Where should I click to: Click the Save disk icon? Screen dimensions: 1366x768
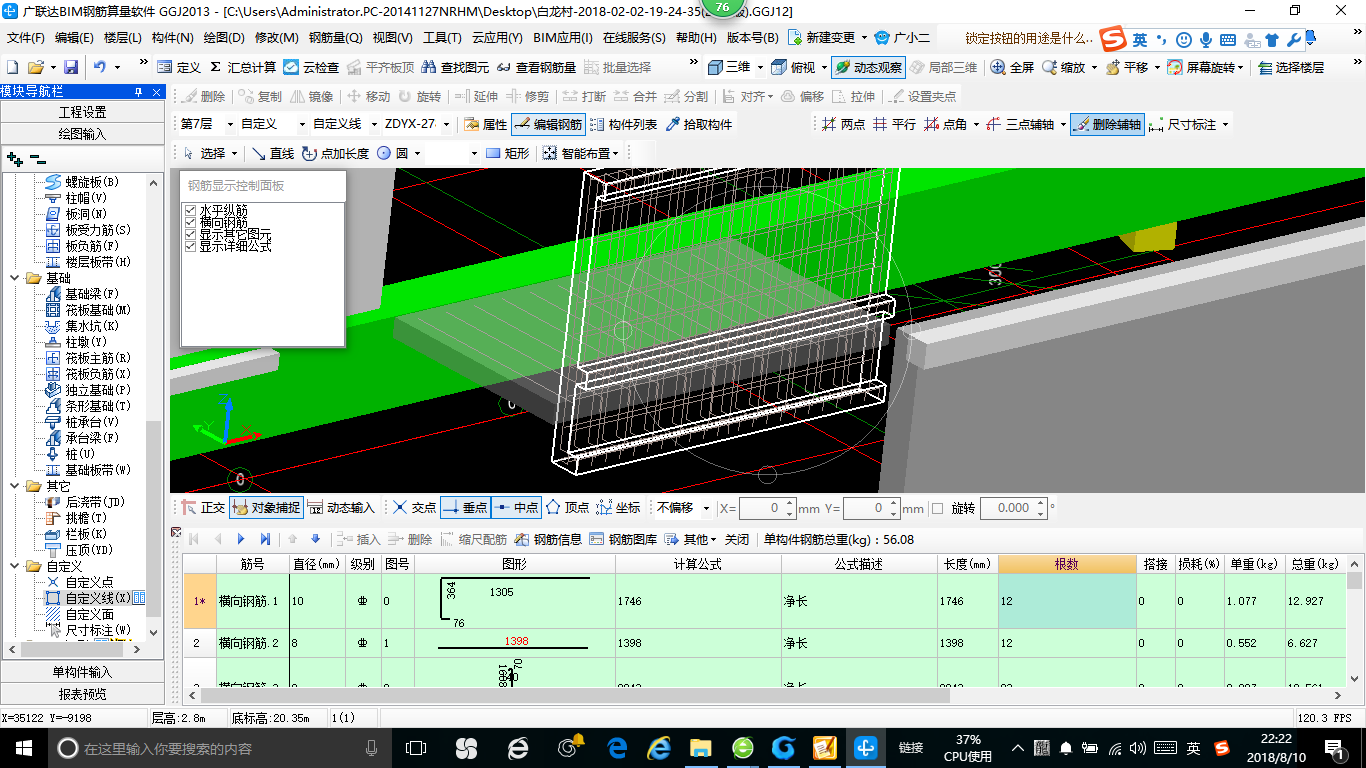(71, 67)
